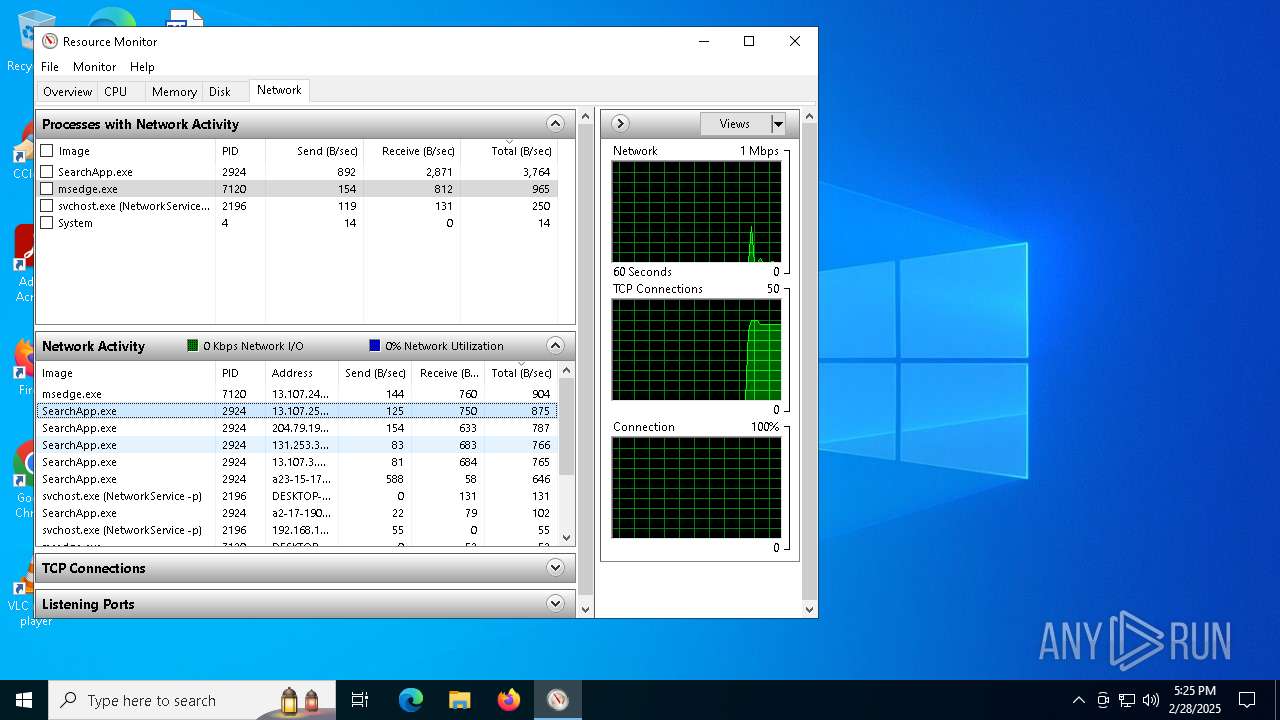The height and width of the screenshot is (720, 1280).
Task: Sort processes by Total (B/sec) column
Action: 509,151
